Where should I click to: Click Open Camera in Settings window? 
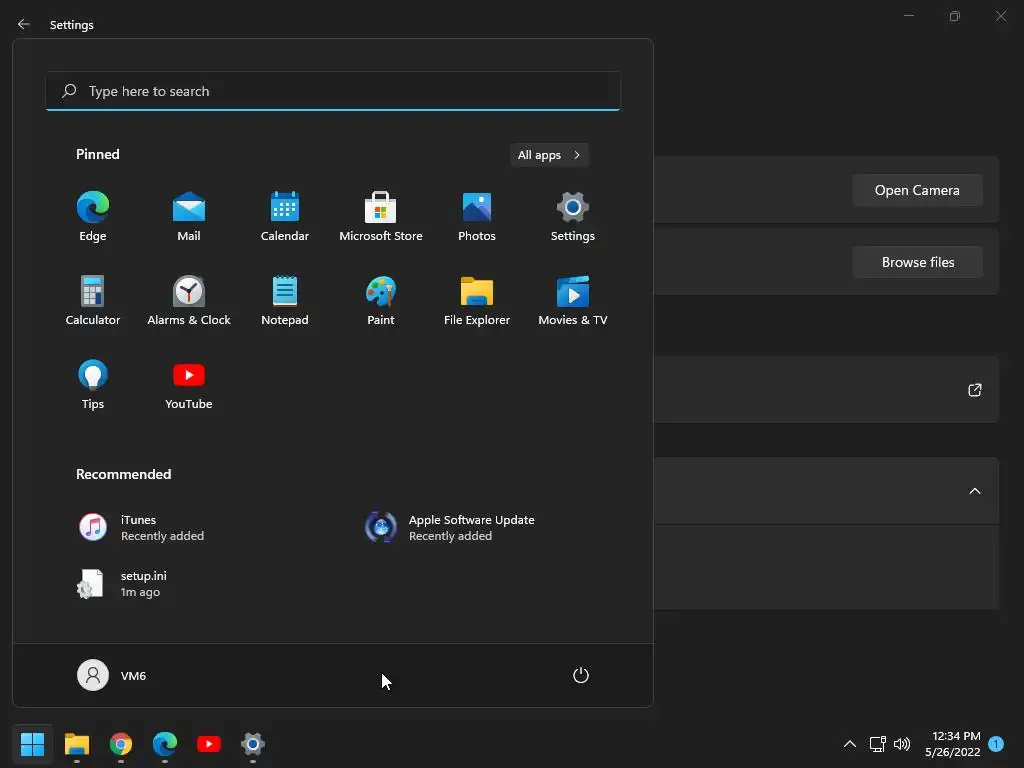click(x=917, y=190)
